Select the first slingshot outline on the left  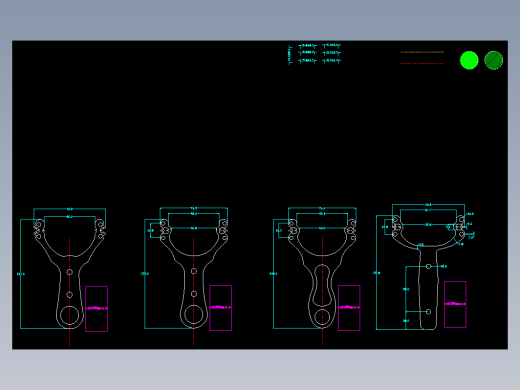click(x=69, y=273)
